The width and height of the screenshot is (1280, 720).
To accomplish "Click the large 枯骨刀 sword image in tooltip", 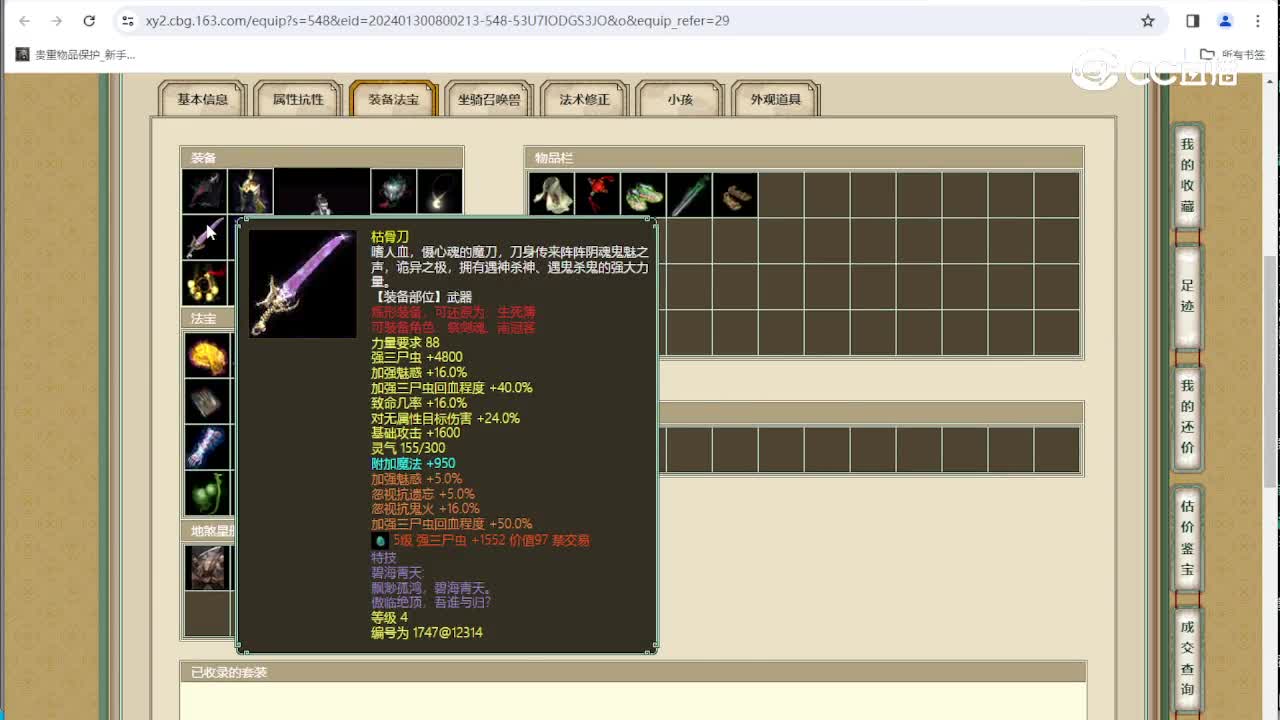I will pos(302,284).
